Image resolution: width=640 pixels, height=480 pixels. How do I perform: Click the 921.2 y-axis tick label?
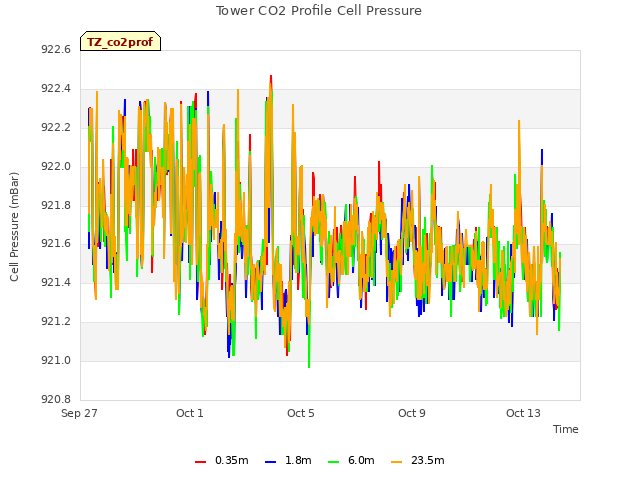tap(56, 322)
